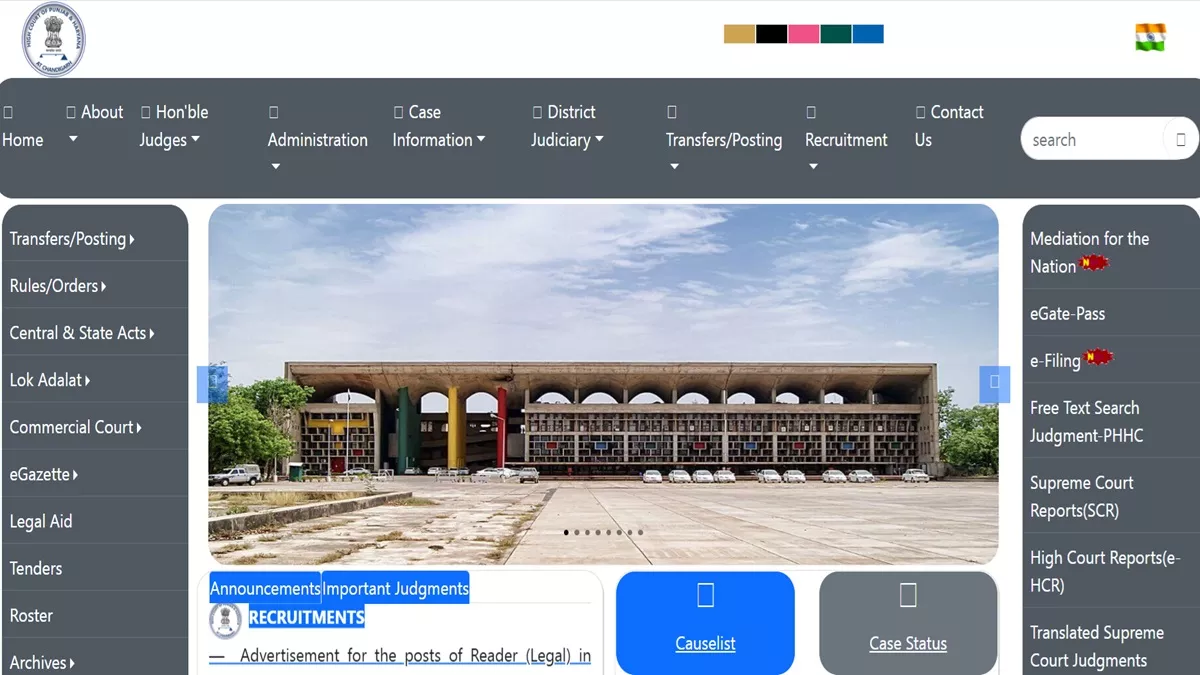The width and height of the screenshot is (1200, 675).
Task: Go to Home in navigation bar
Action: pyautogui.click(x=23, y=126)
